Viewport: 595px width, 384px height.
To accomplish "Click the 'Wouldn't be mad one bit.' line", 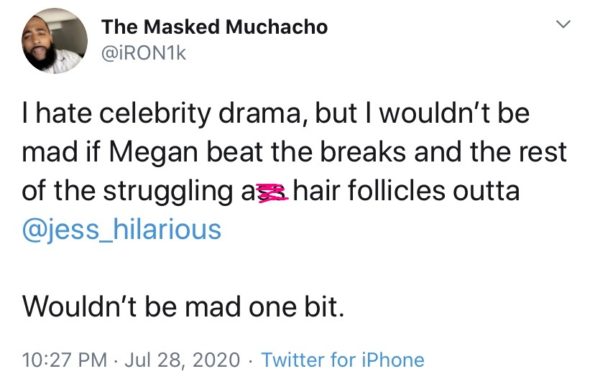I will pyautogui.click(x=184, y=307).
